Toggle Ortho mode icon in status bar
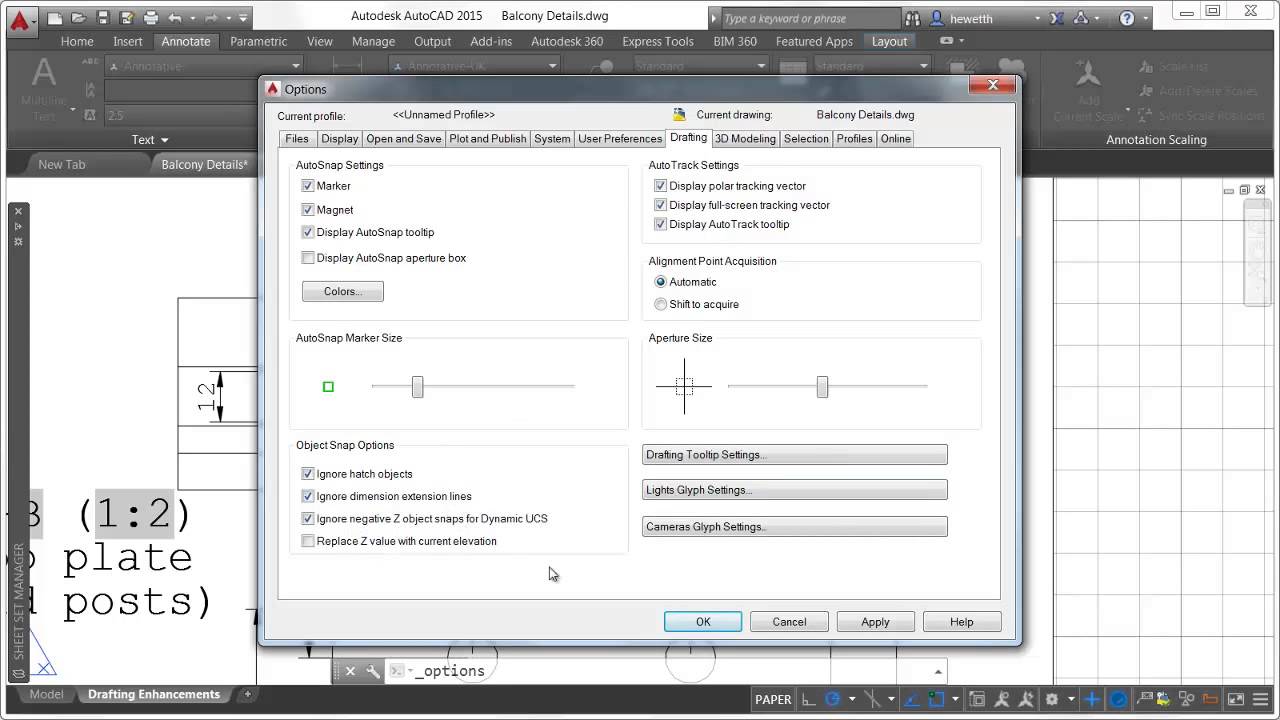The width and height of the screenshot is (1280, 720). pyautogui.click(x=809, y=699)
